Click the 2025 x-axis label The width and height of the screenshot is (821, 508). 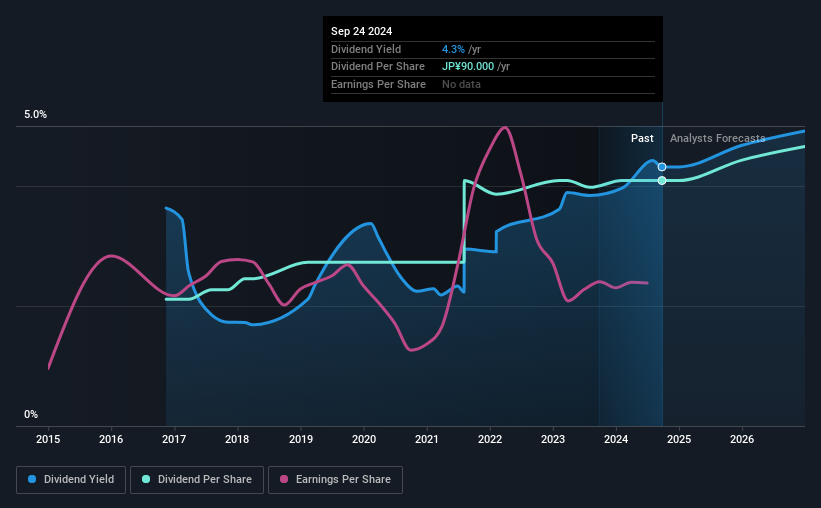click(679, 439)
